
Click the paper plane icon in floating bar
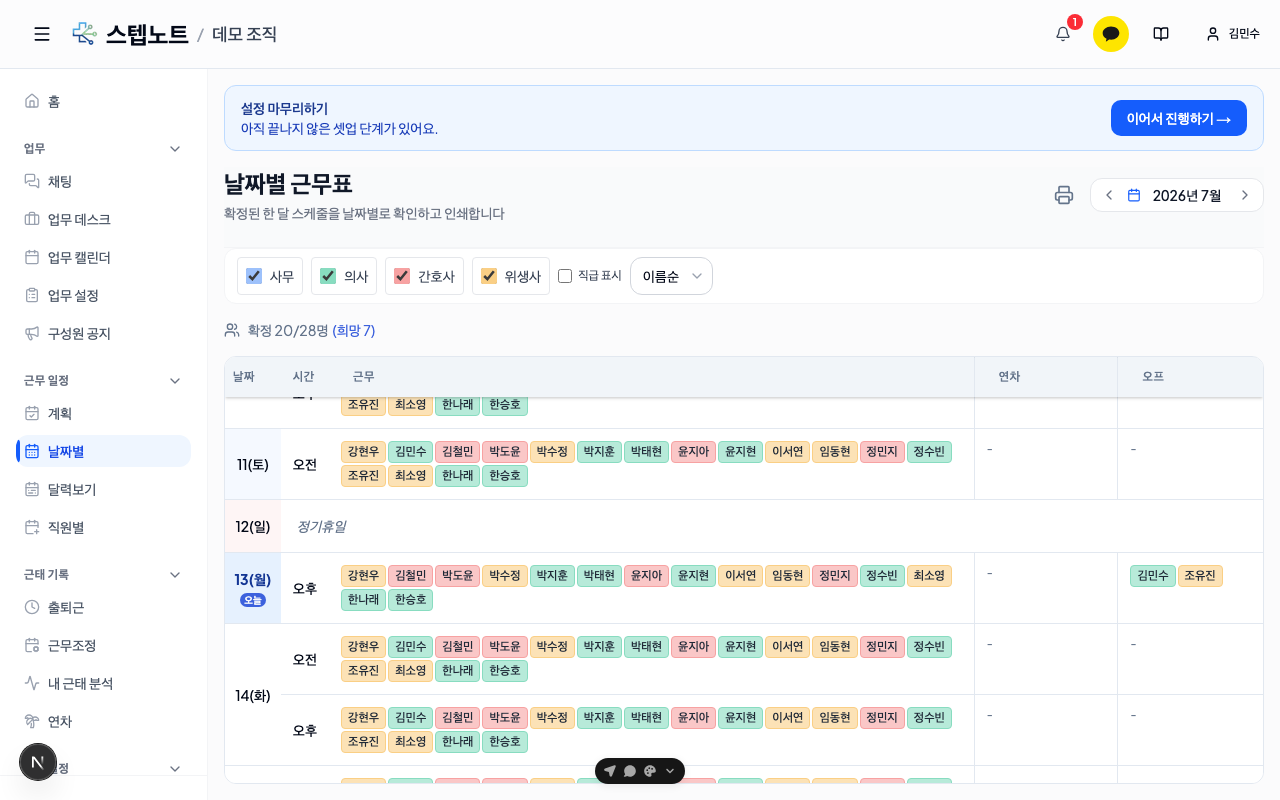pos(610,771)
